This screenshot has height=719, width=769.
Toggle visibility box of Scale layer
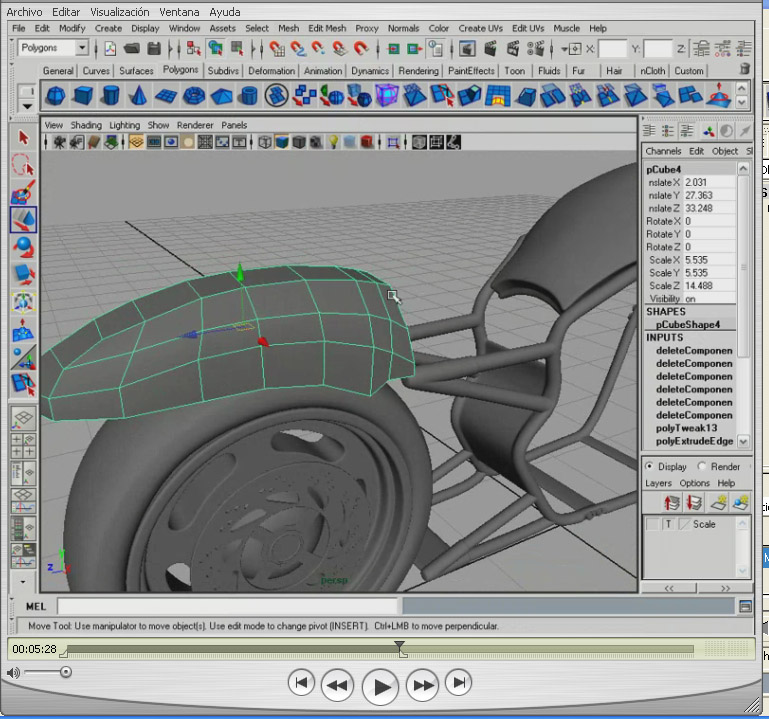(x=653, y=524)
